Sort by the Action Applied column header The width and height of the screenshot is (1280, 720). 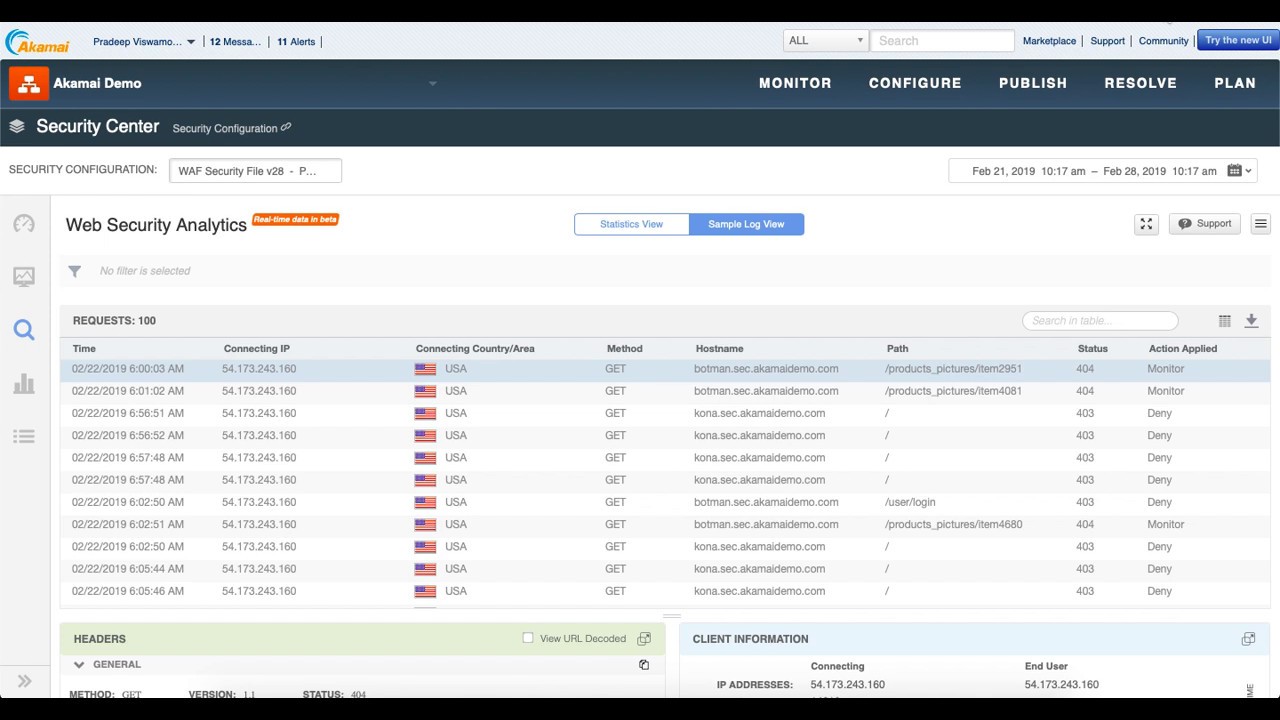pos(1183,349)
